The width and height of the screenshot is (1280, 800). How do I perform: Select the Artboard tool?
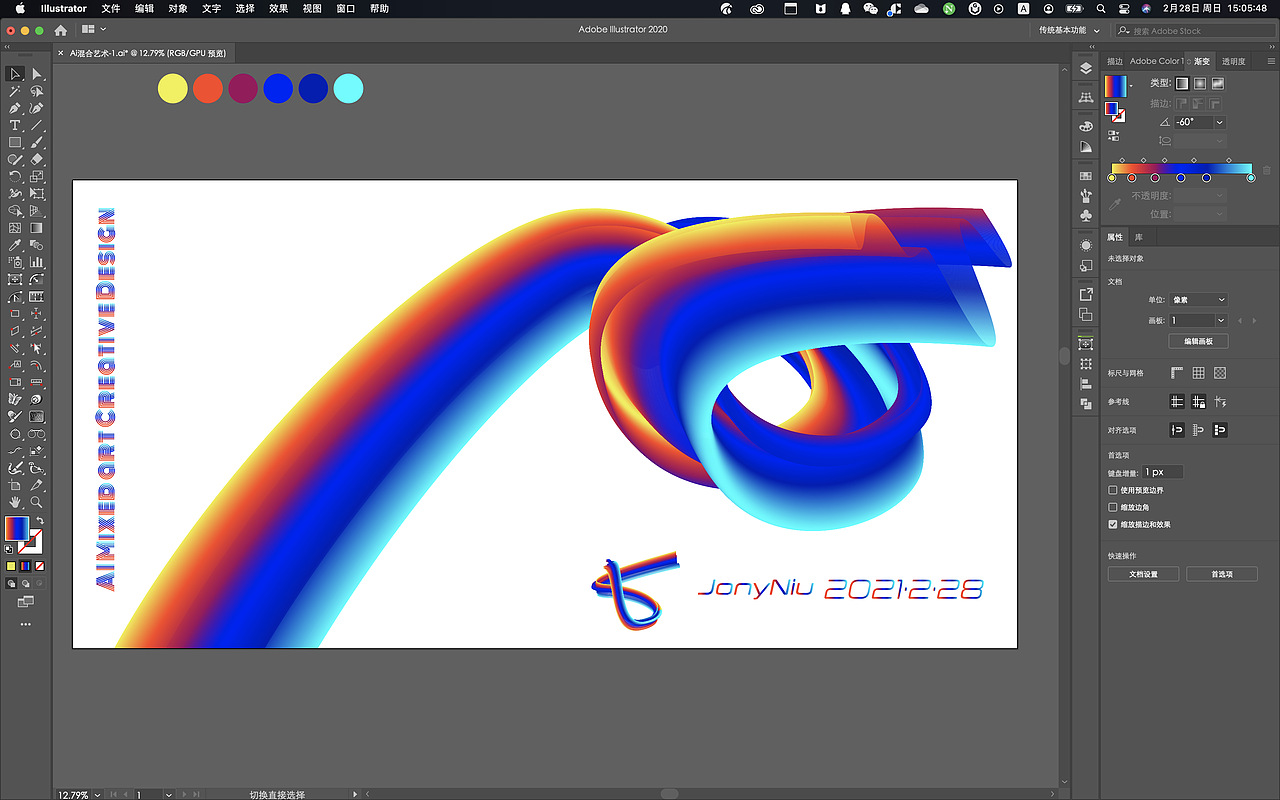click(15, 485)
